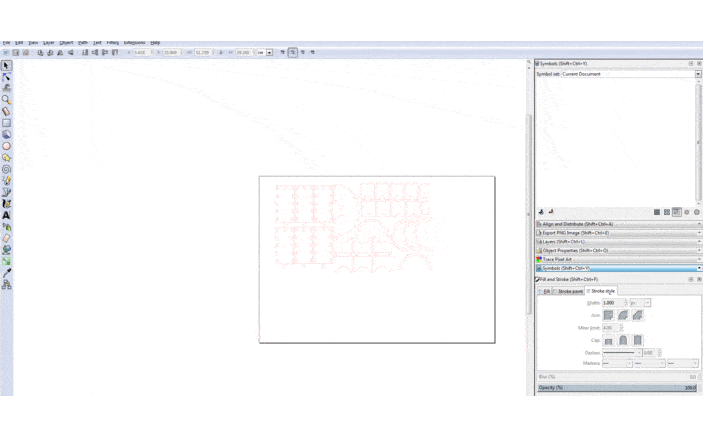This screenshot has width=703, height=437.
Task: Open the end markers dropdown
Action: 683,363
